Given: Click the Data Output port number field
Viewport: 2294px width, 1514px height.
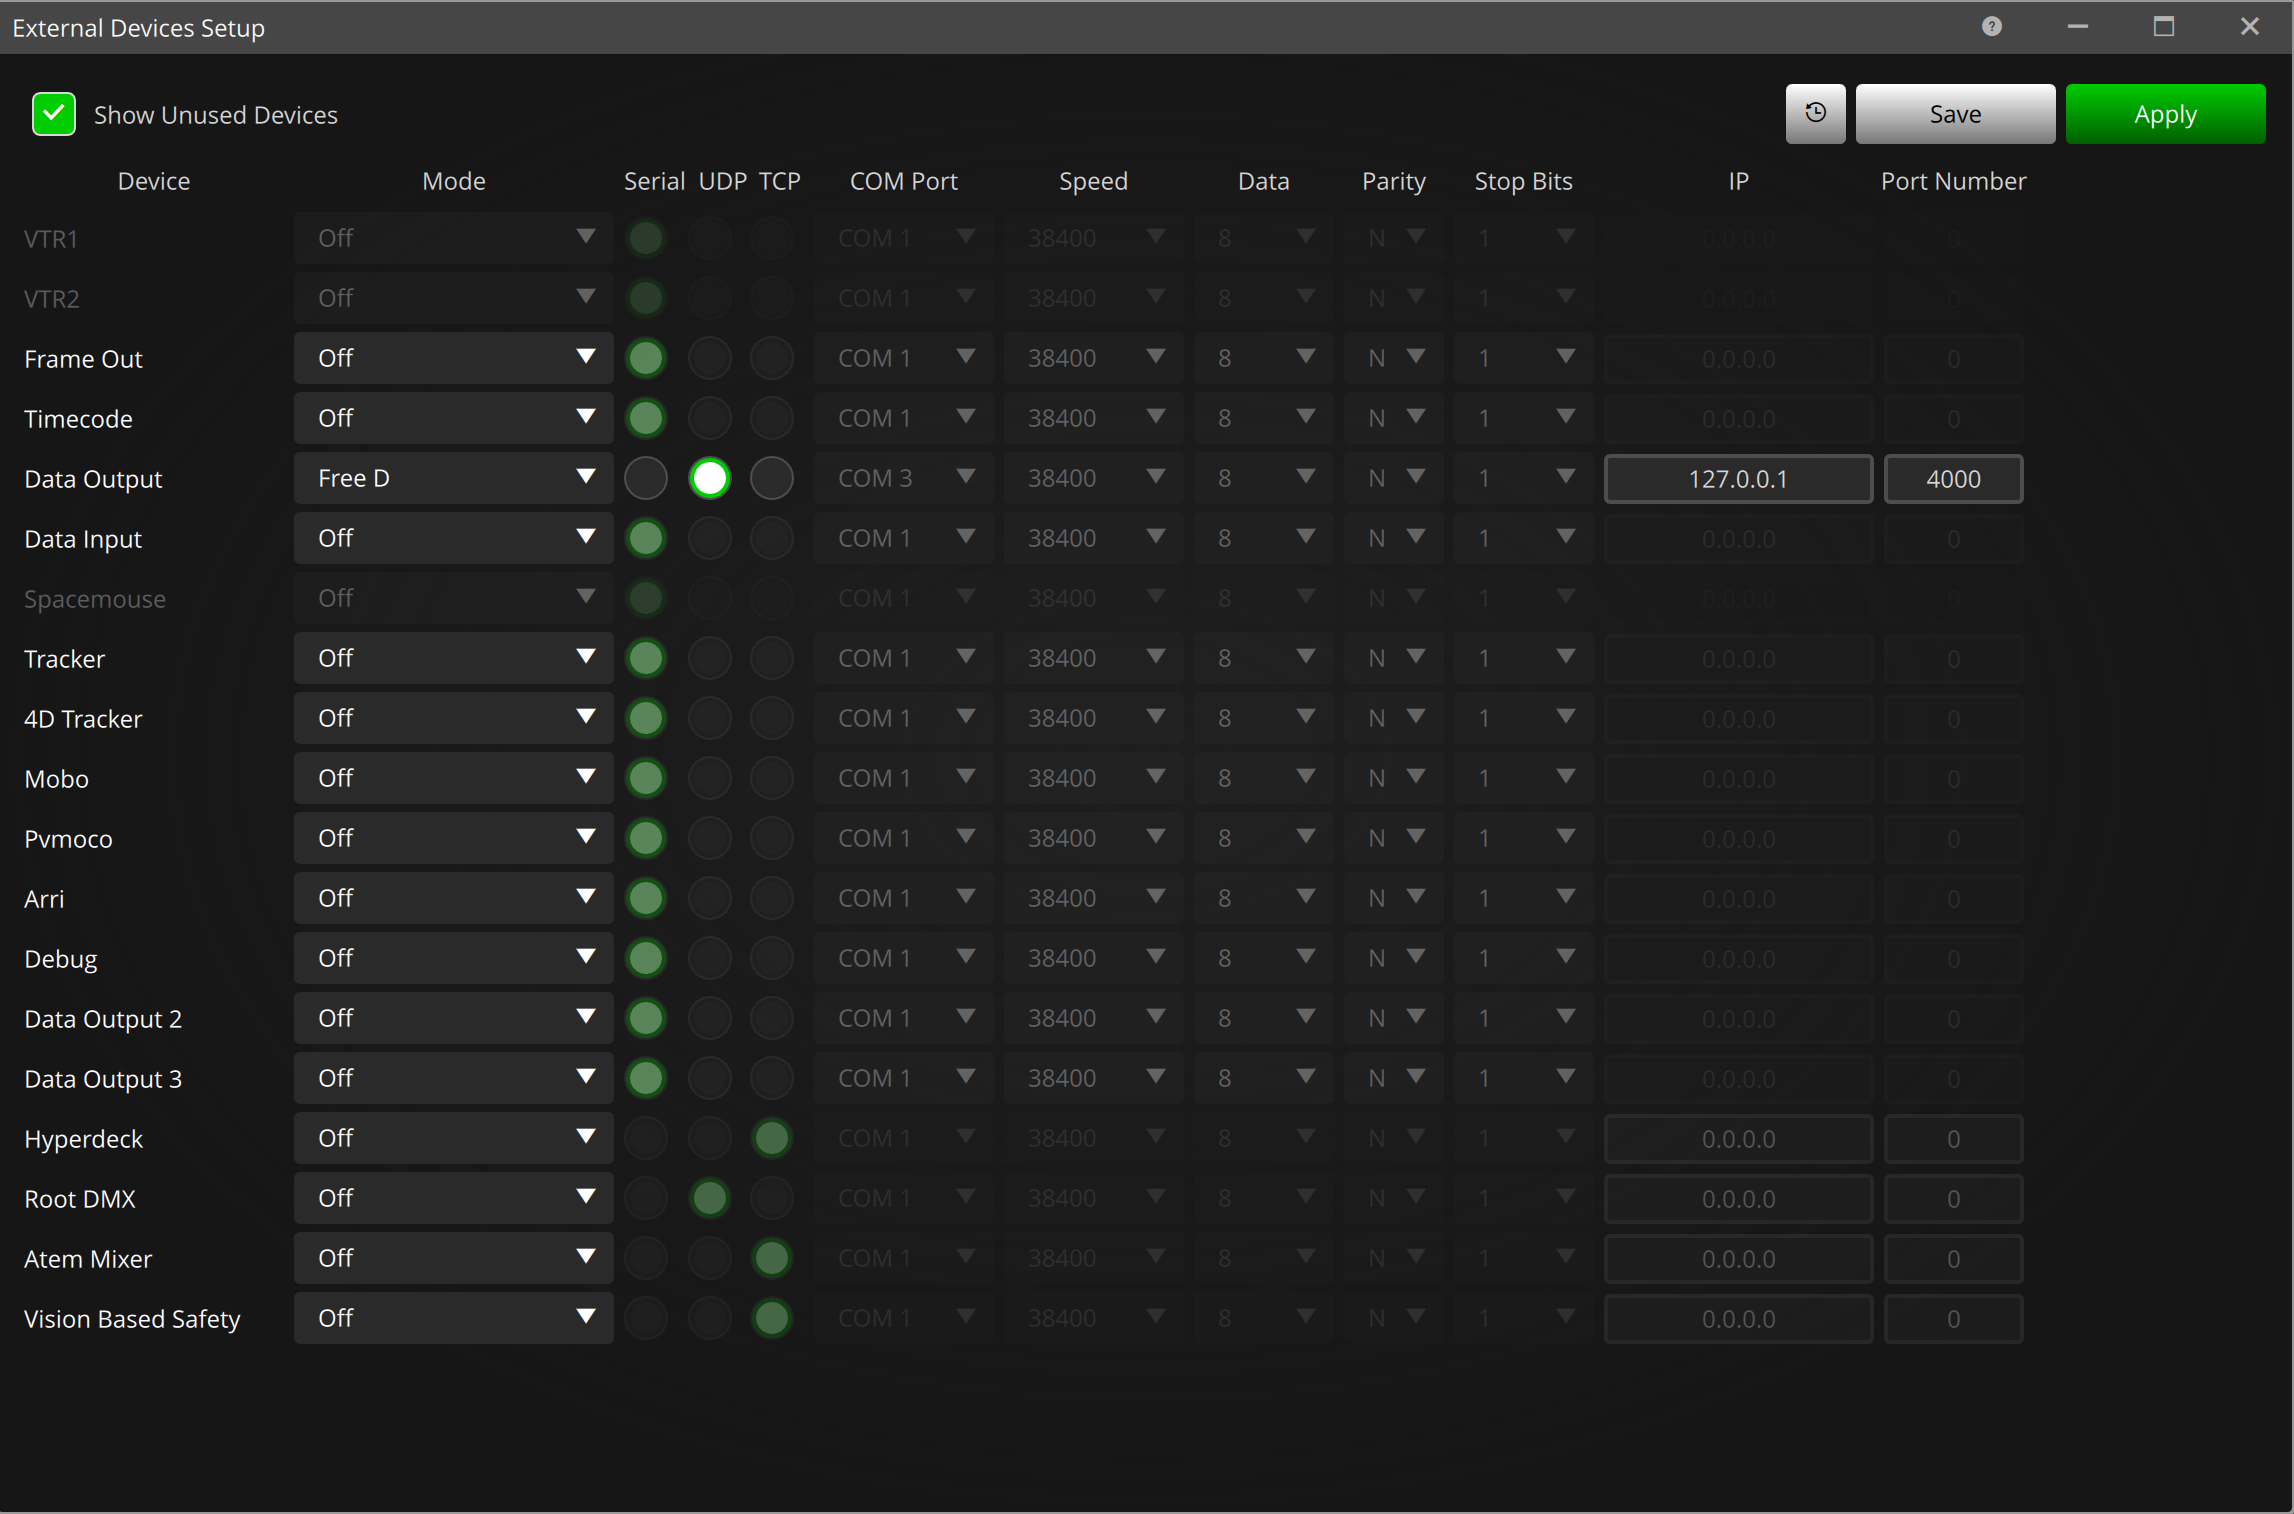Looking at the screenshot, I should [x=1953, y=479].
